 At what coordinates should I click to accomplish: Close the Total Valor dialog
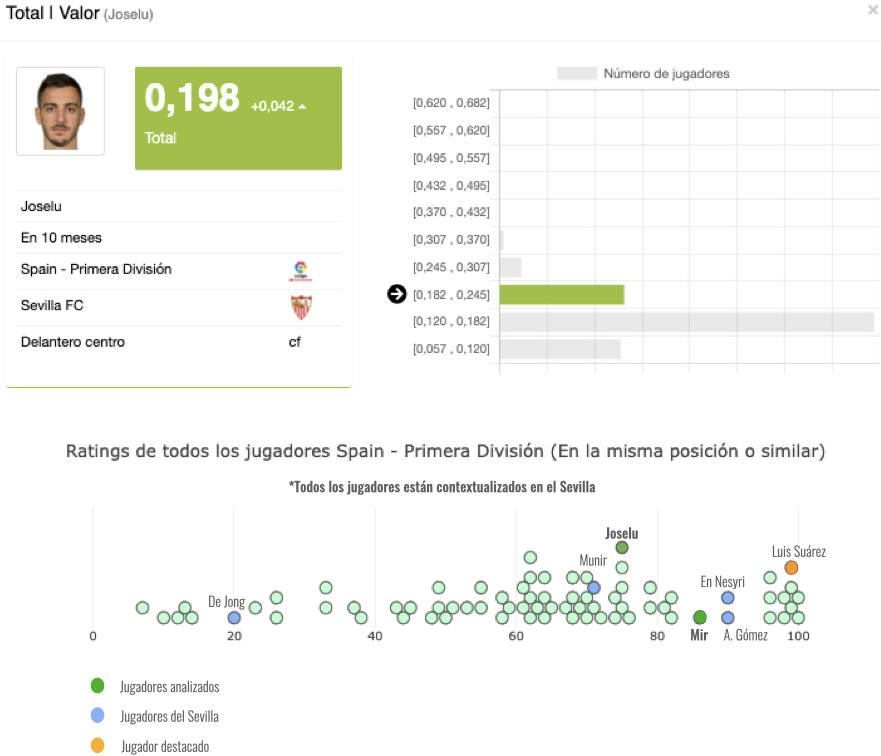pyautogui.click(x=872, y=10)
